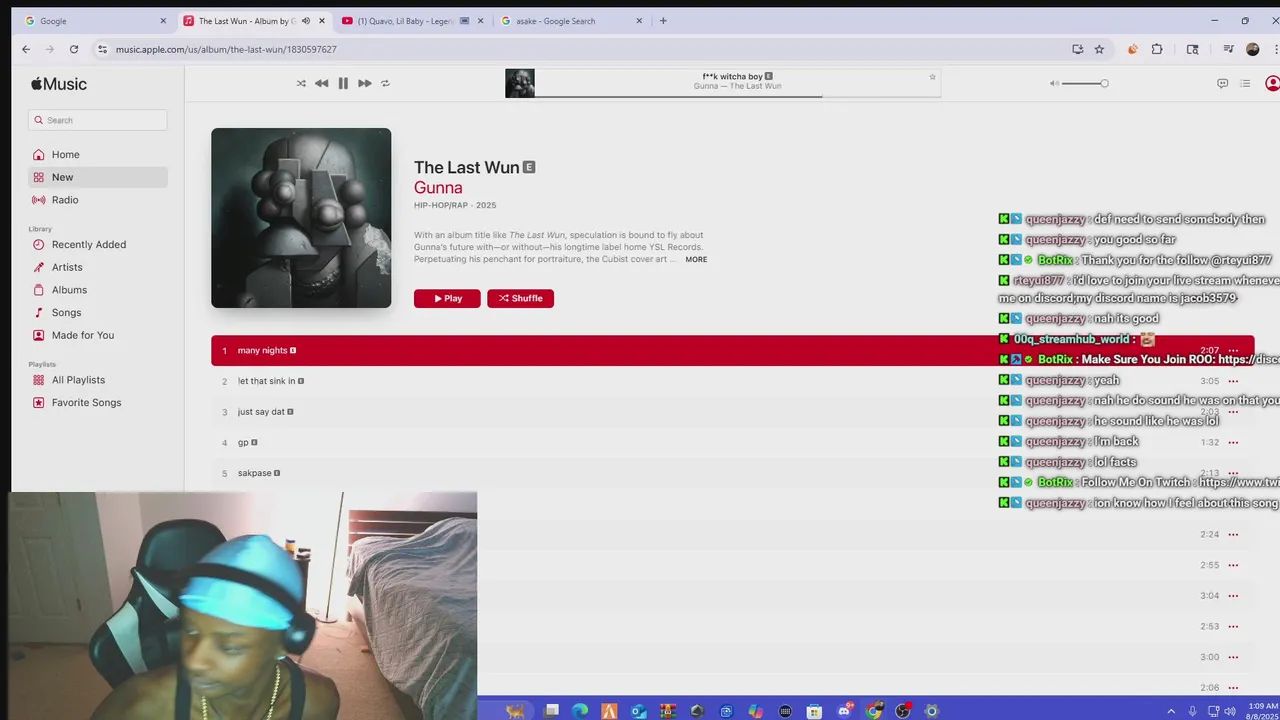This screenshot has height=720, width=1280.
Task: Focus the Apple Music search field
Action: pos(98,120)
